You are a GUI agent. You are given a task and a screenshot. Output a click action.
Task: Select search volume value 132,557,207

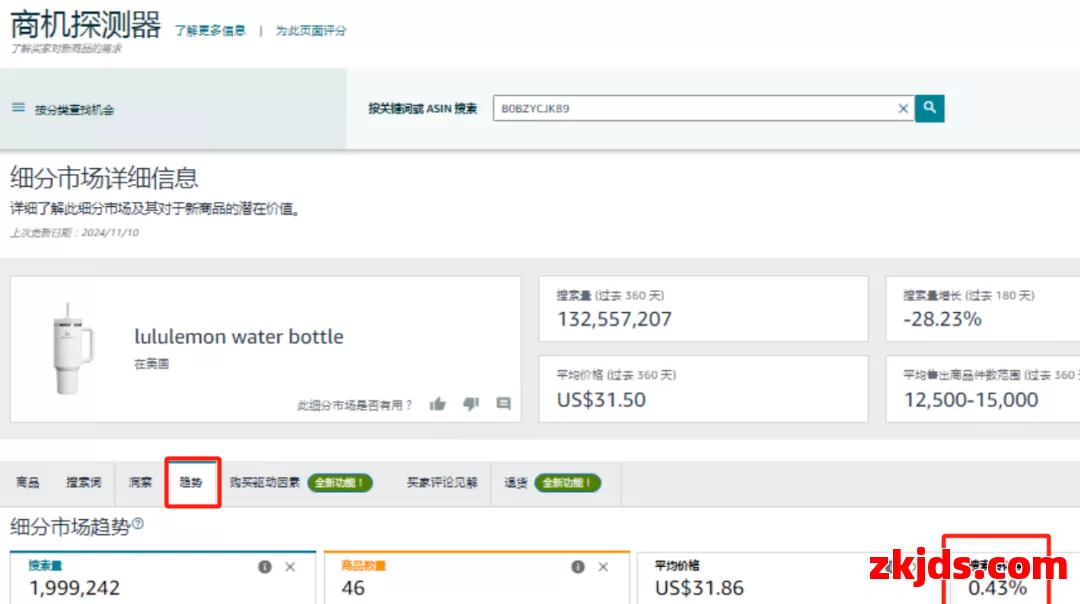[614, 320]
